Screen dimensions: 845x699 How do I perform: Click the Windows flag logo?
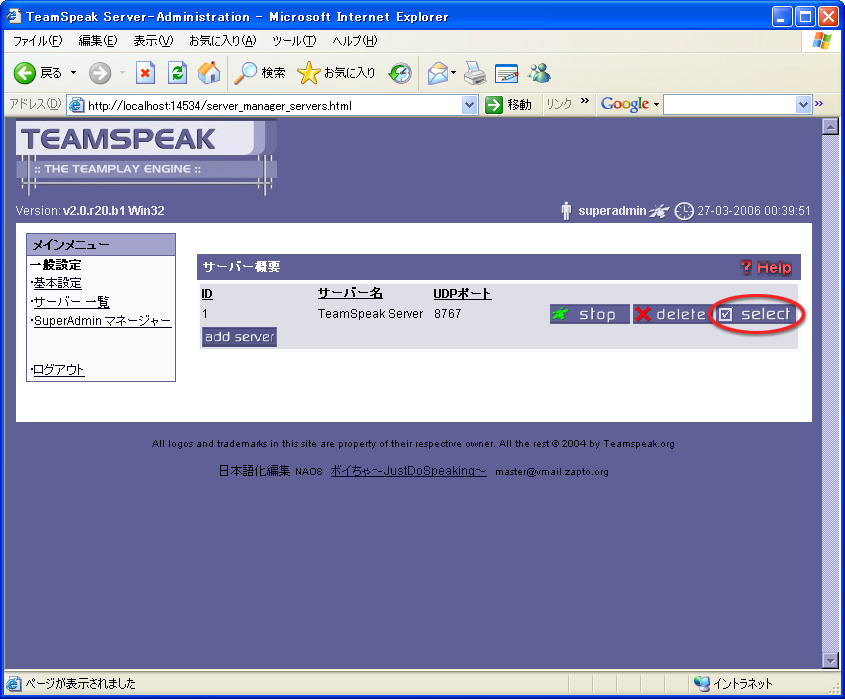(x=822, y=40)
